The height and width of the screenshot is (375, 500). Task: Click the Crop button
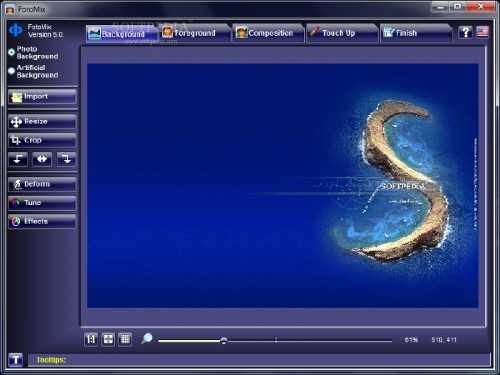[42, 140]
